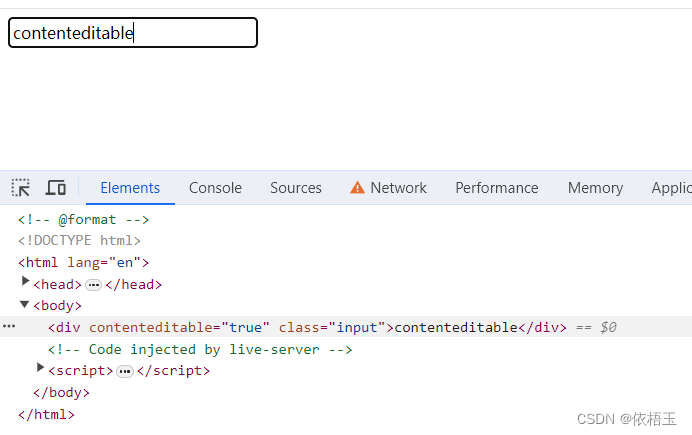Click the == $0 marker on the div row
The height and width of the screenshot is (435, 692).
click(x=596, y=327)
